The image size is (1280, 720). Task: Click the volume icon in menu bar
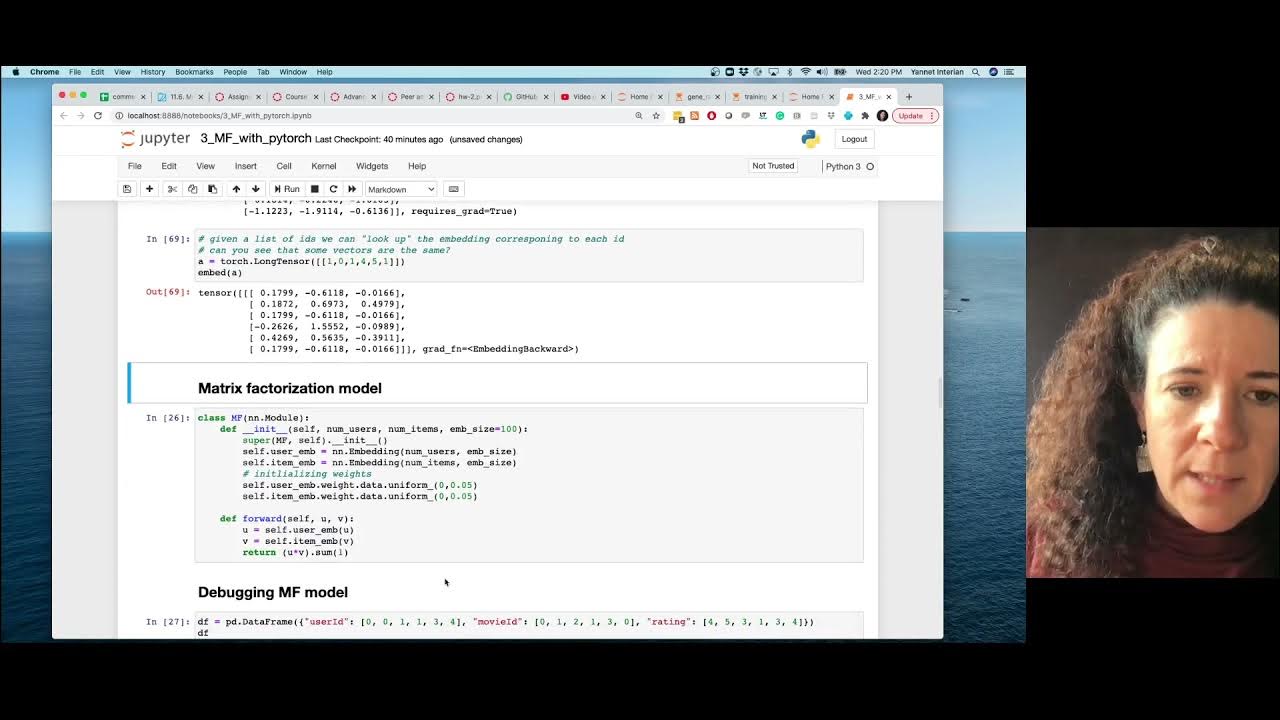click(x=821, y=72)
